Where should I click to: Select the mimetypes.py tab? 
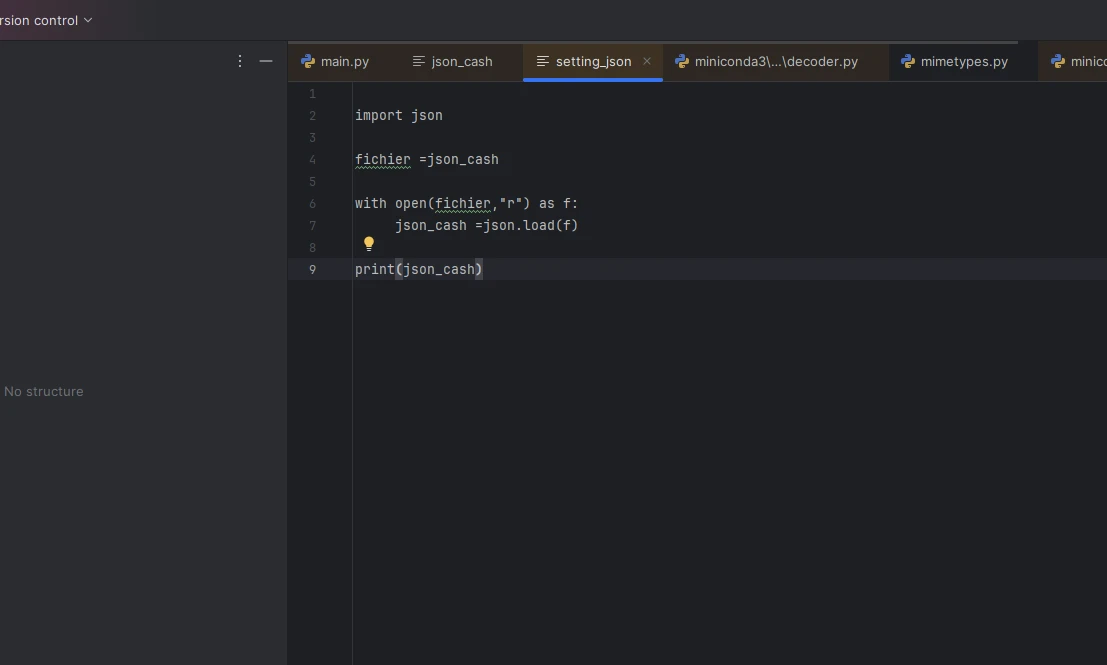click(963, 61)
